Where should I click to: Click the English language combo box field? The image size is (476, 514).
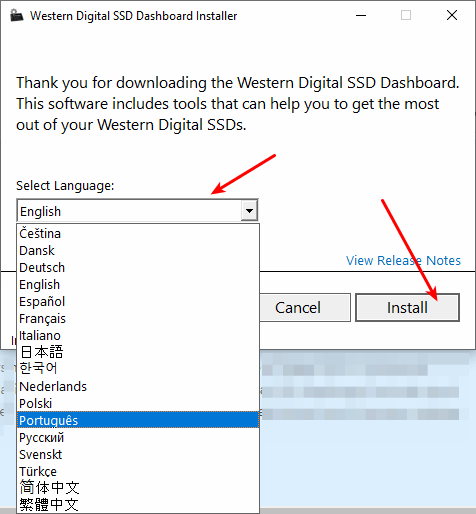(137, 211)
